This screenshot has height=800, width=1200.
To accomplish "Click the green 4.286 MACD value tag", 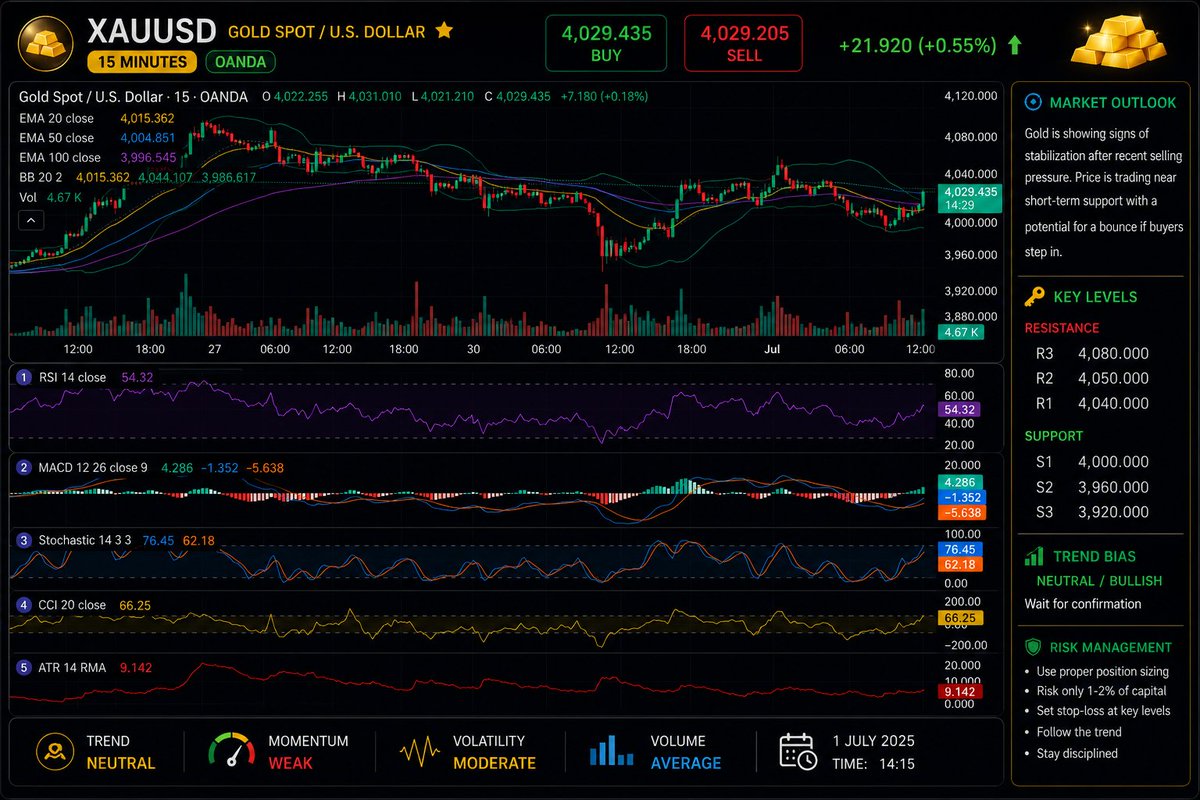I will pyautogui.click(x=962, y=482).
